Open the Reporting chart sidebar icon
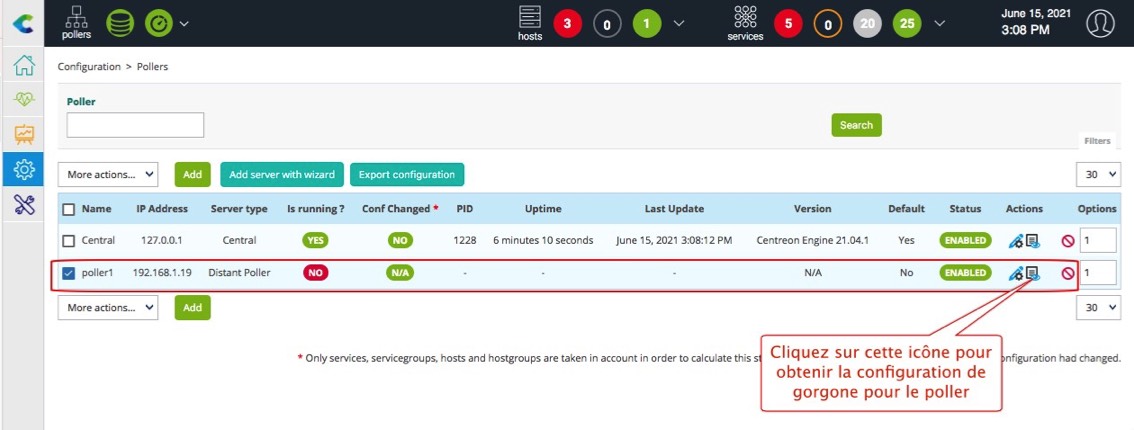 click(23, 135)
